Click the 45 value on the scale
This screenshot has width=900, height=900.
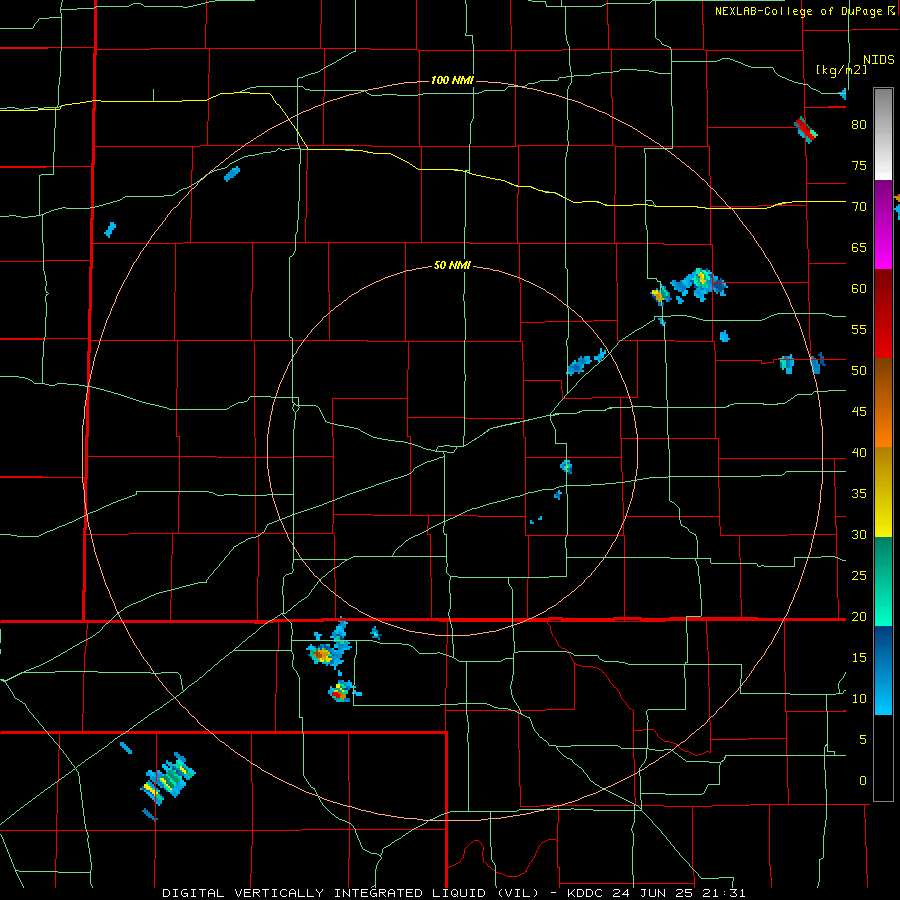point(859,412)
